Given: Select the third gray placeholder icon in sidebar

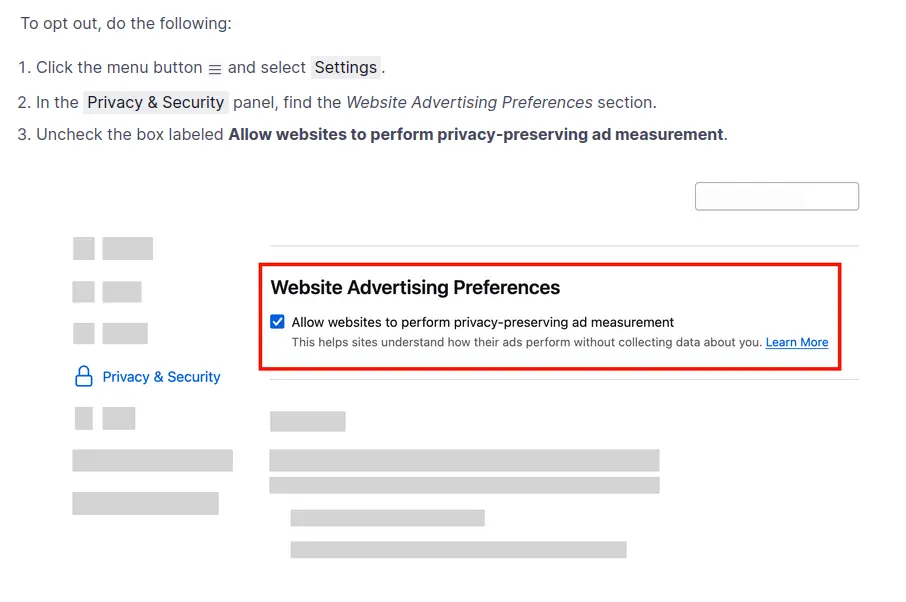Looking at the screenshot, I should click(84, 334).
